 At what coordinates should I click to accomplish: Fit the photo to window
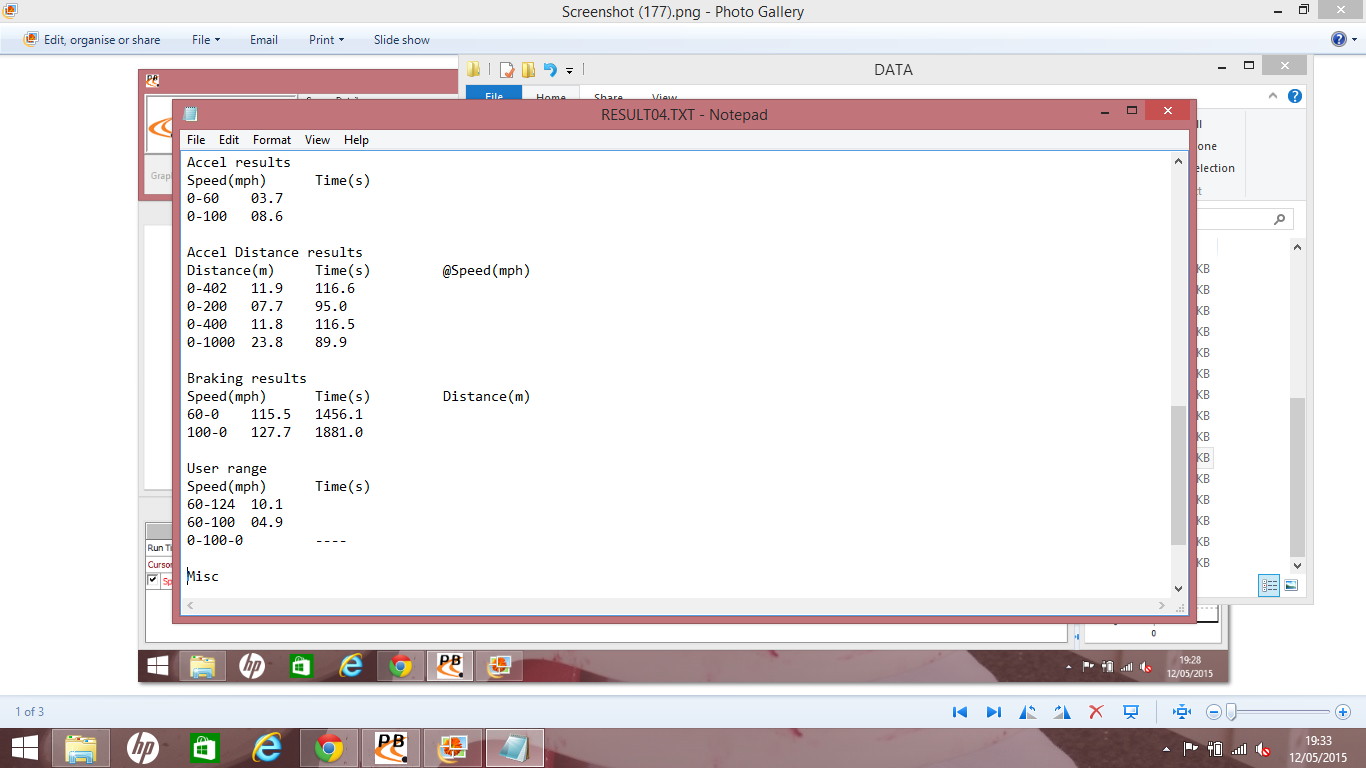click(x=1182, y=712)
